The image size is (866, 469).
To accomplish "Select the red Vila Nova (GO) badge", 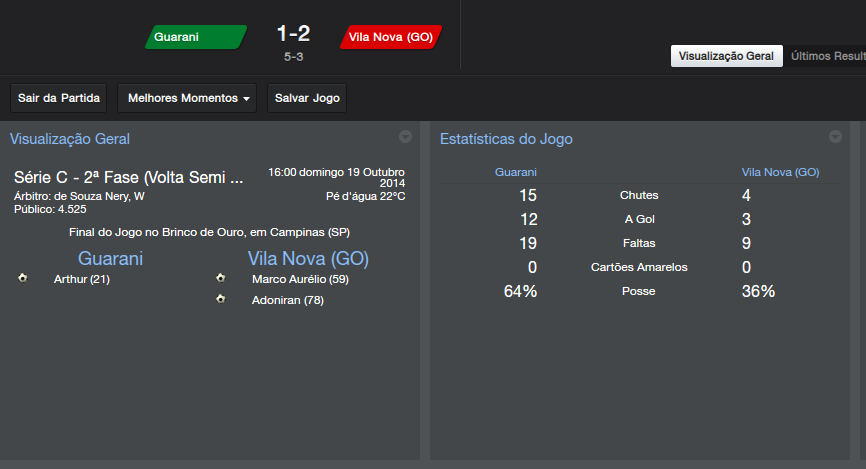I will tap(391, 37).
